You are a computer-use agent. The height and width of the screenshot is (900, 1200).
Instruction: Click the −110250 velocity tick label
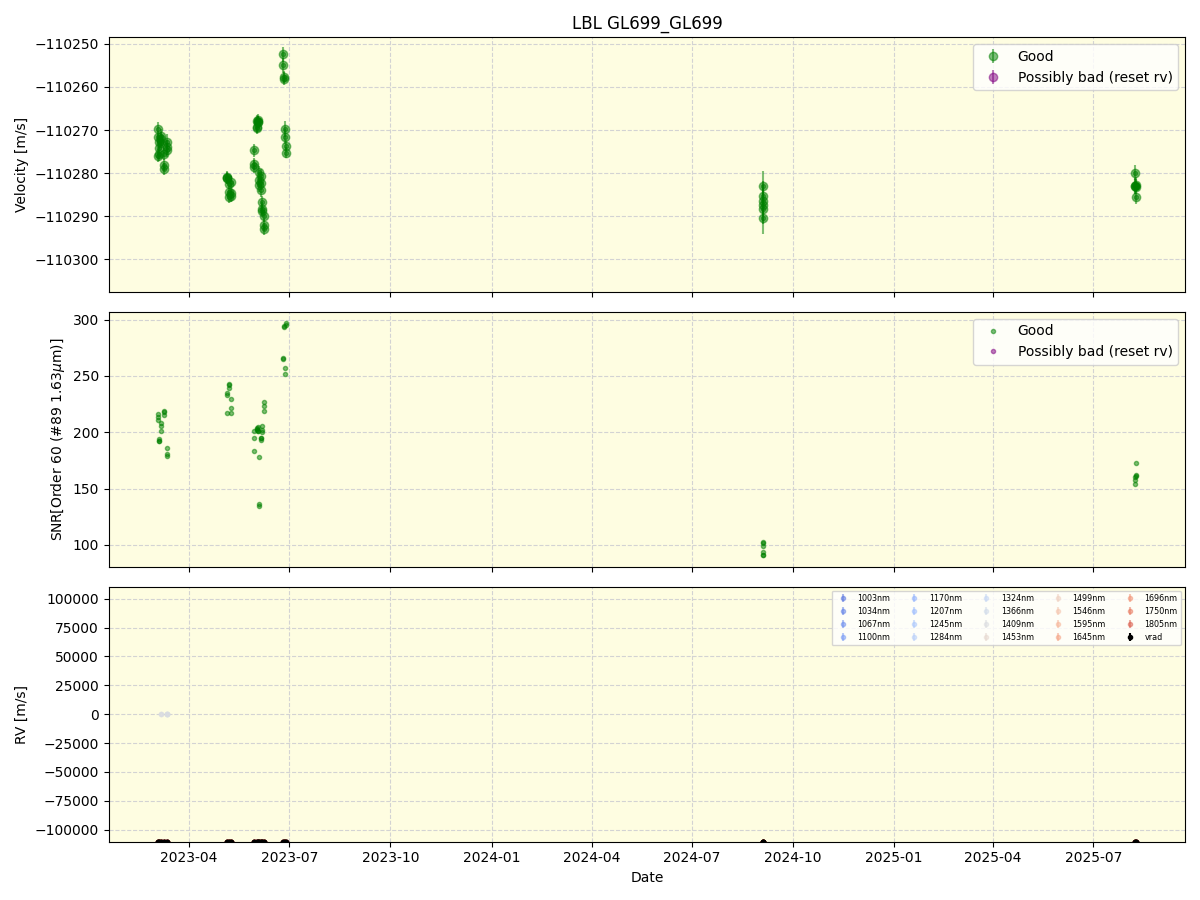pos(68,45)
